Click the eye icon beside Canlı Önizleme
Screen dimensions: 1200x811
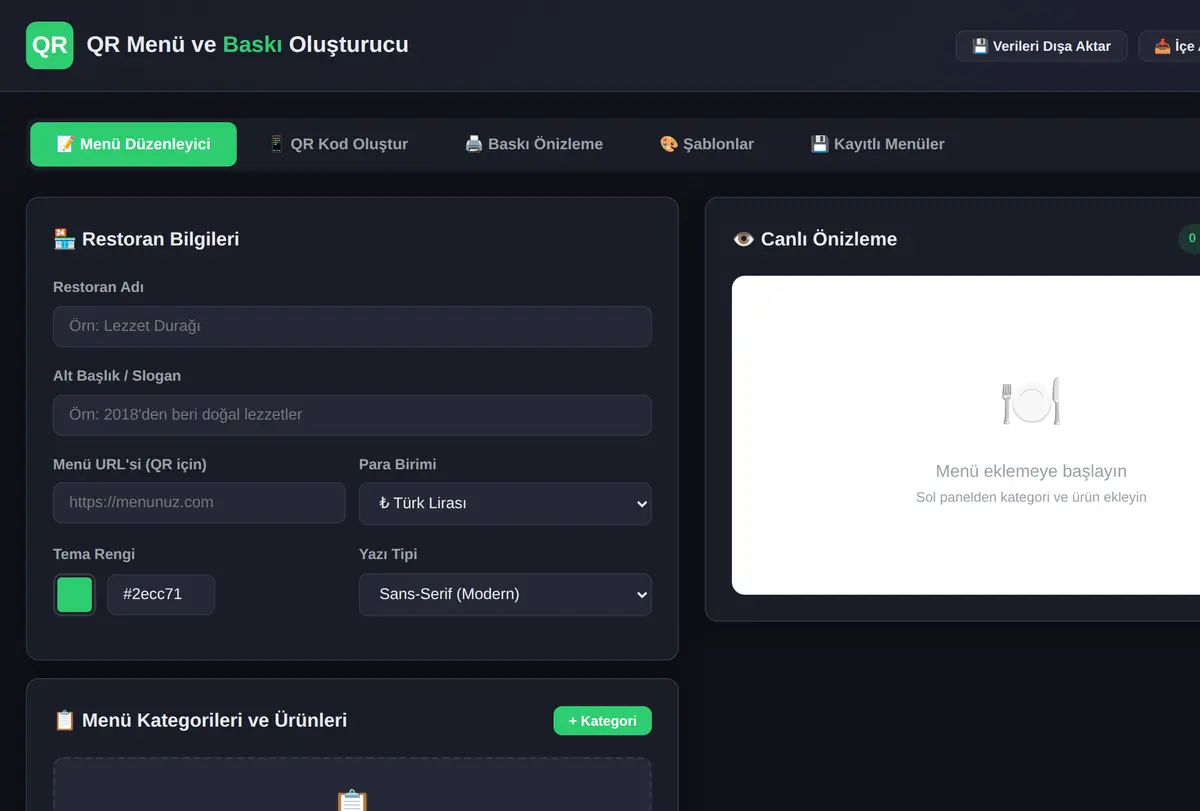tap(743, 239)
